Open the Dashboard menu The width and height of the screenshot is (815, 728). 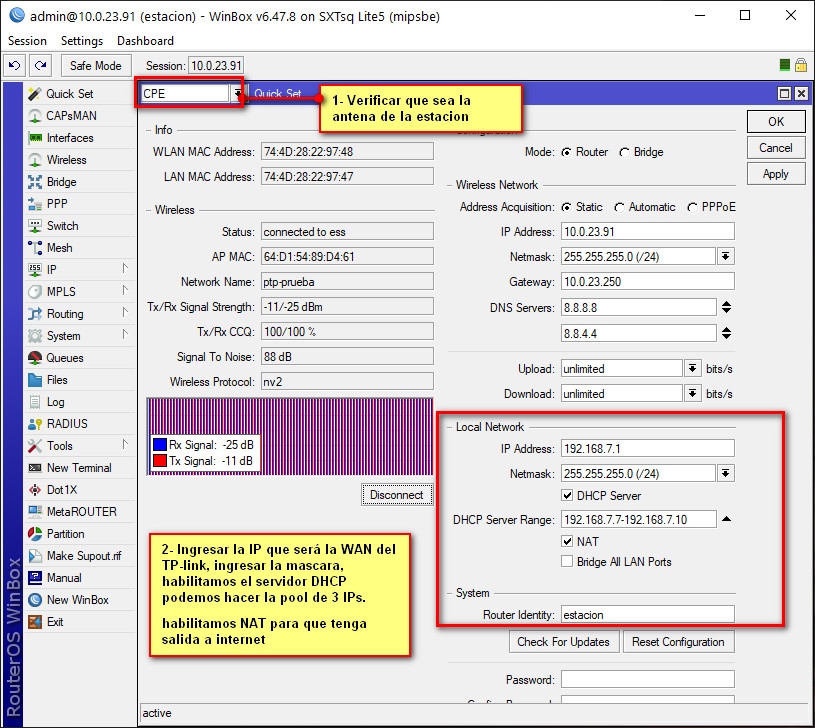coord(145,41)
